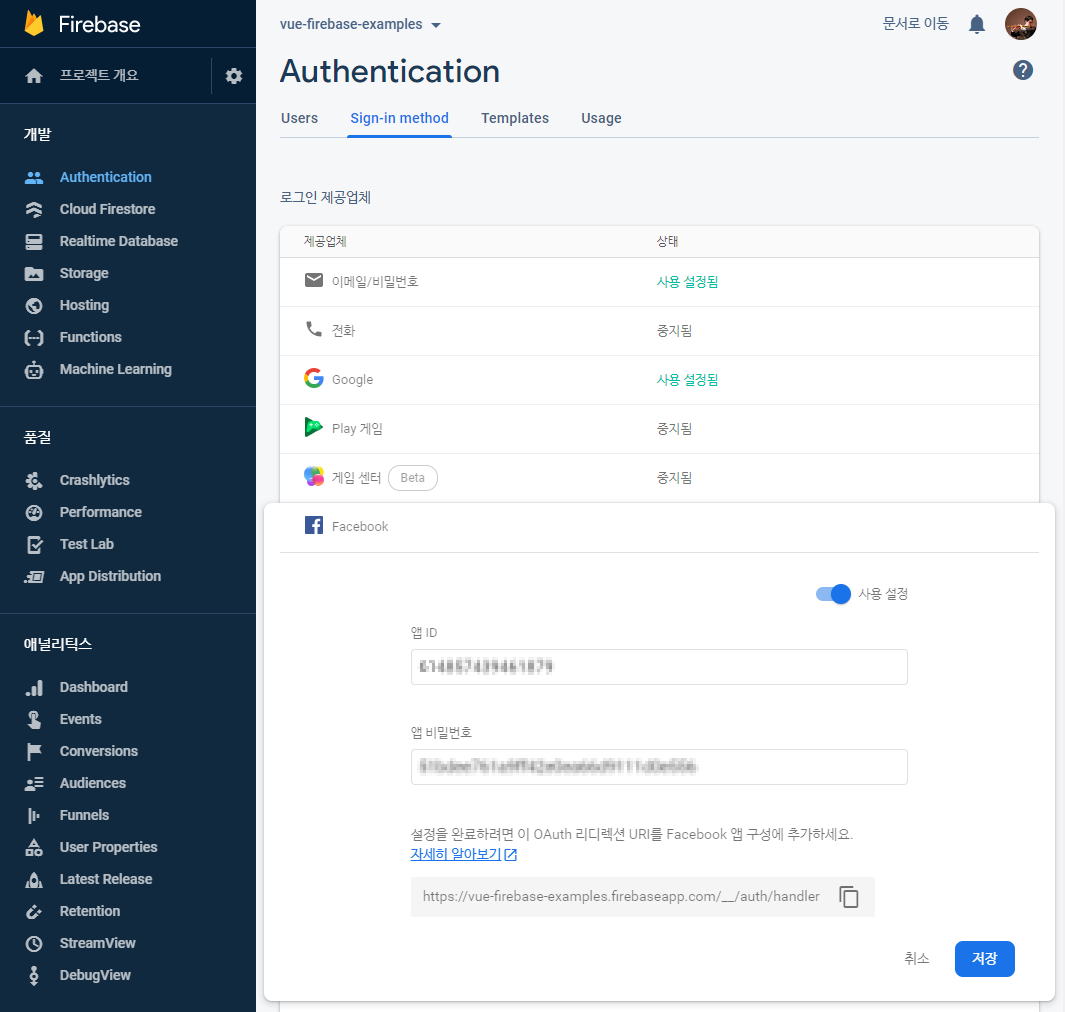Click the Authentication people icon in sidebar
The height and width of the screenshot is (1012, 1065).
34,177
